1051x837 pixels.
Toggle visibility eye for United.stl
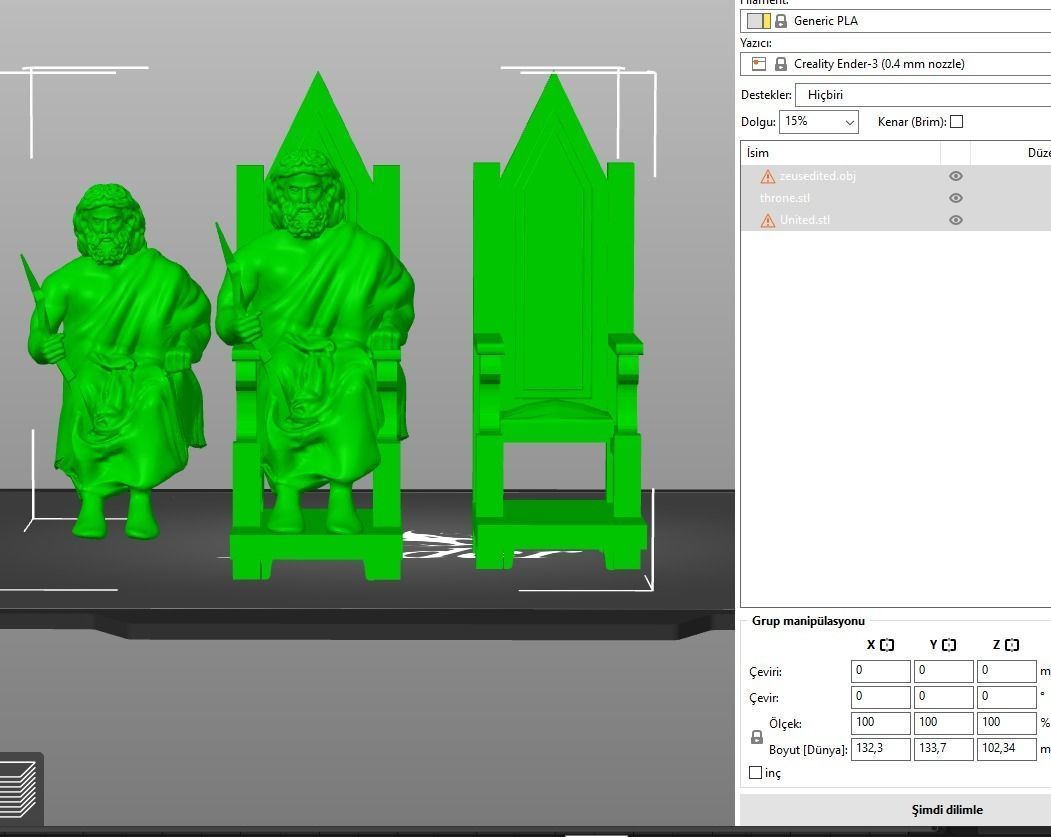pos(956,220)
